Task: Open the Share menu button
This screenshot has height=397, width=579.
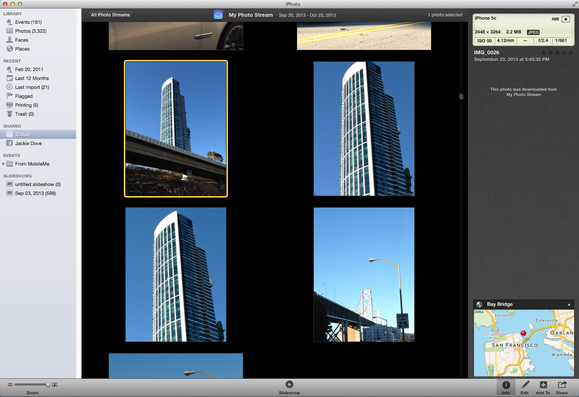Action: click(562, 387)
